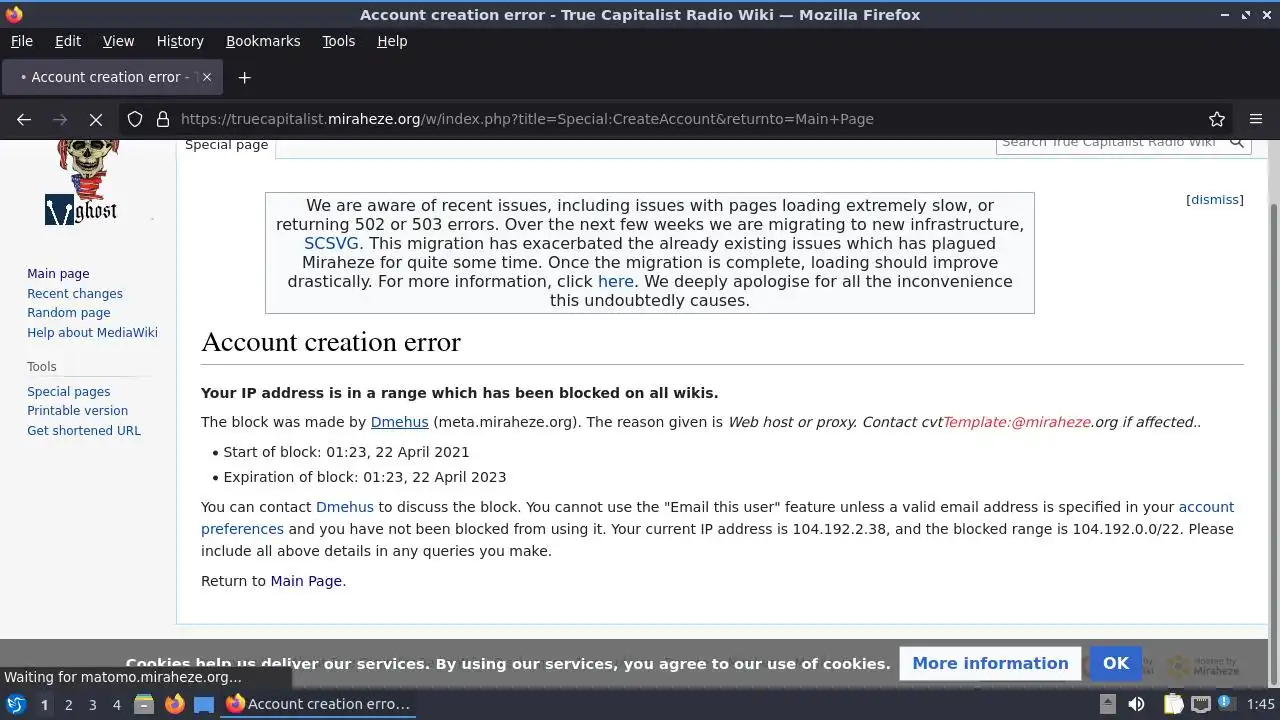Open Dmehus link after 'made by'
Image resolution: width=1280 pixels, height=720 pixels.
click(x=399, y=422)
